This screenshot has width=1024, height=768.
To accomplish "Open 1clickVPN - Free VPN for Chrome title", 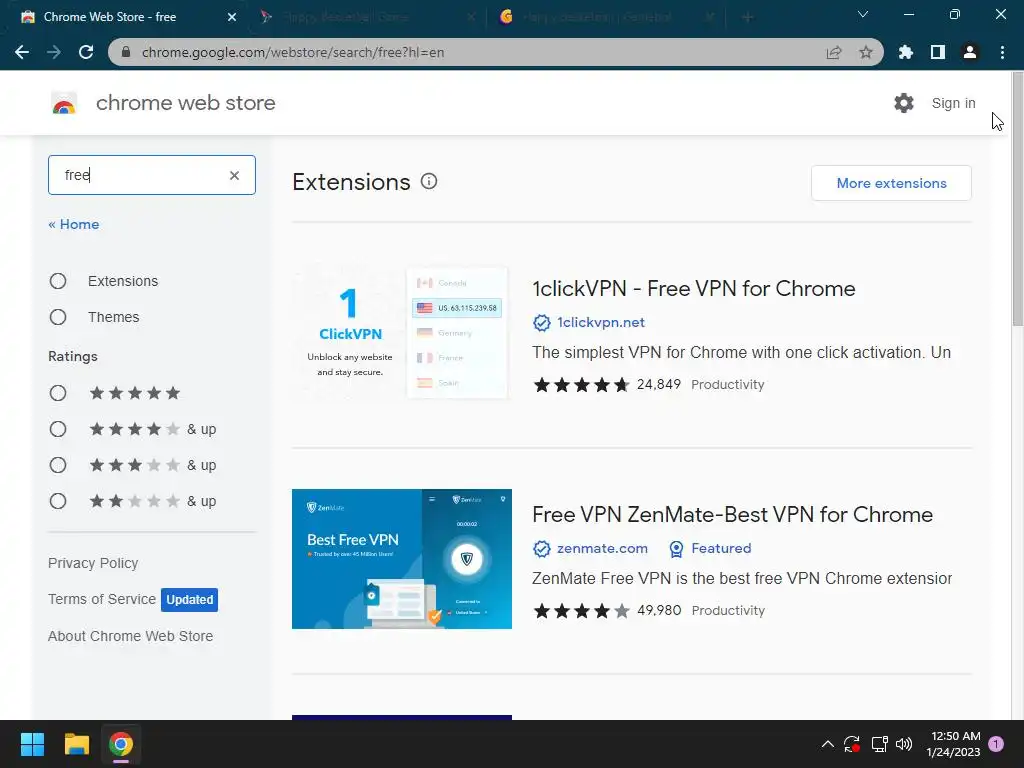I will (x=694, y=289).
